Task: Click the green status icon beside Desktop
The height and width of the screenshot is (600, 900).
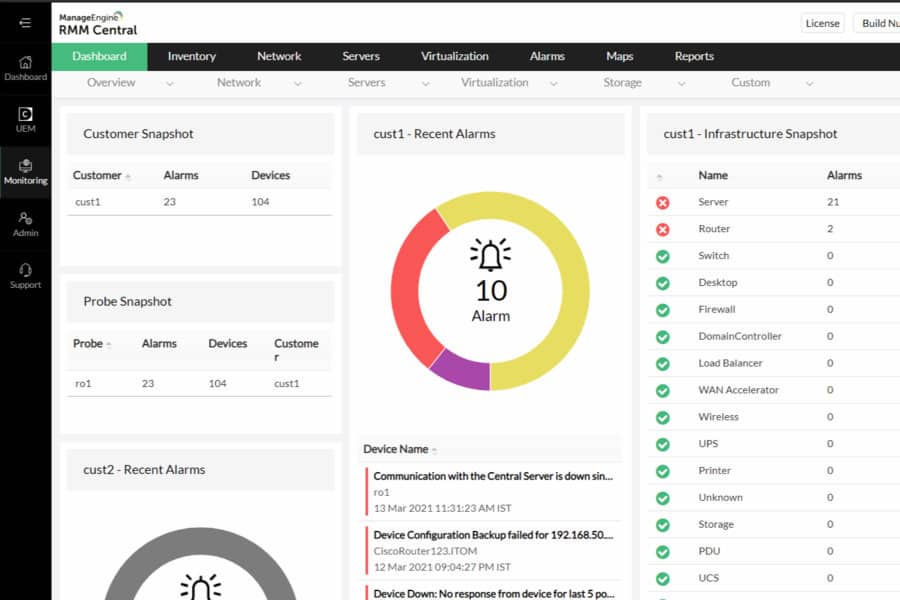Action: pos(662,283)
